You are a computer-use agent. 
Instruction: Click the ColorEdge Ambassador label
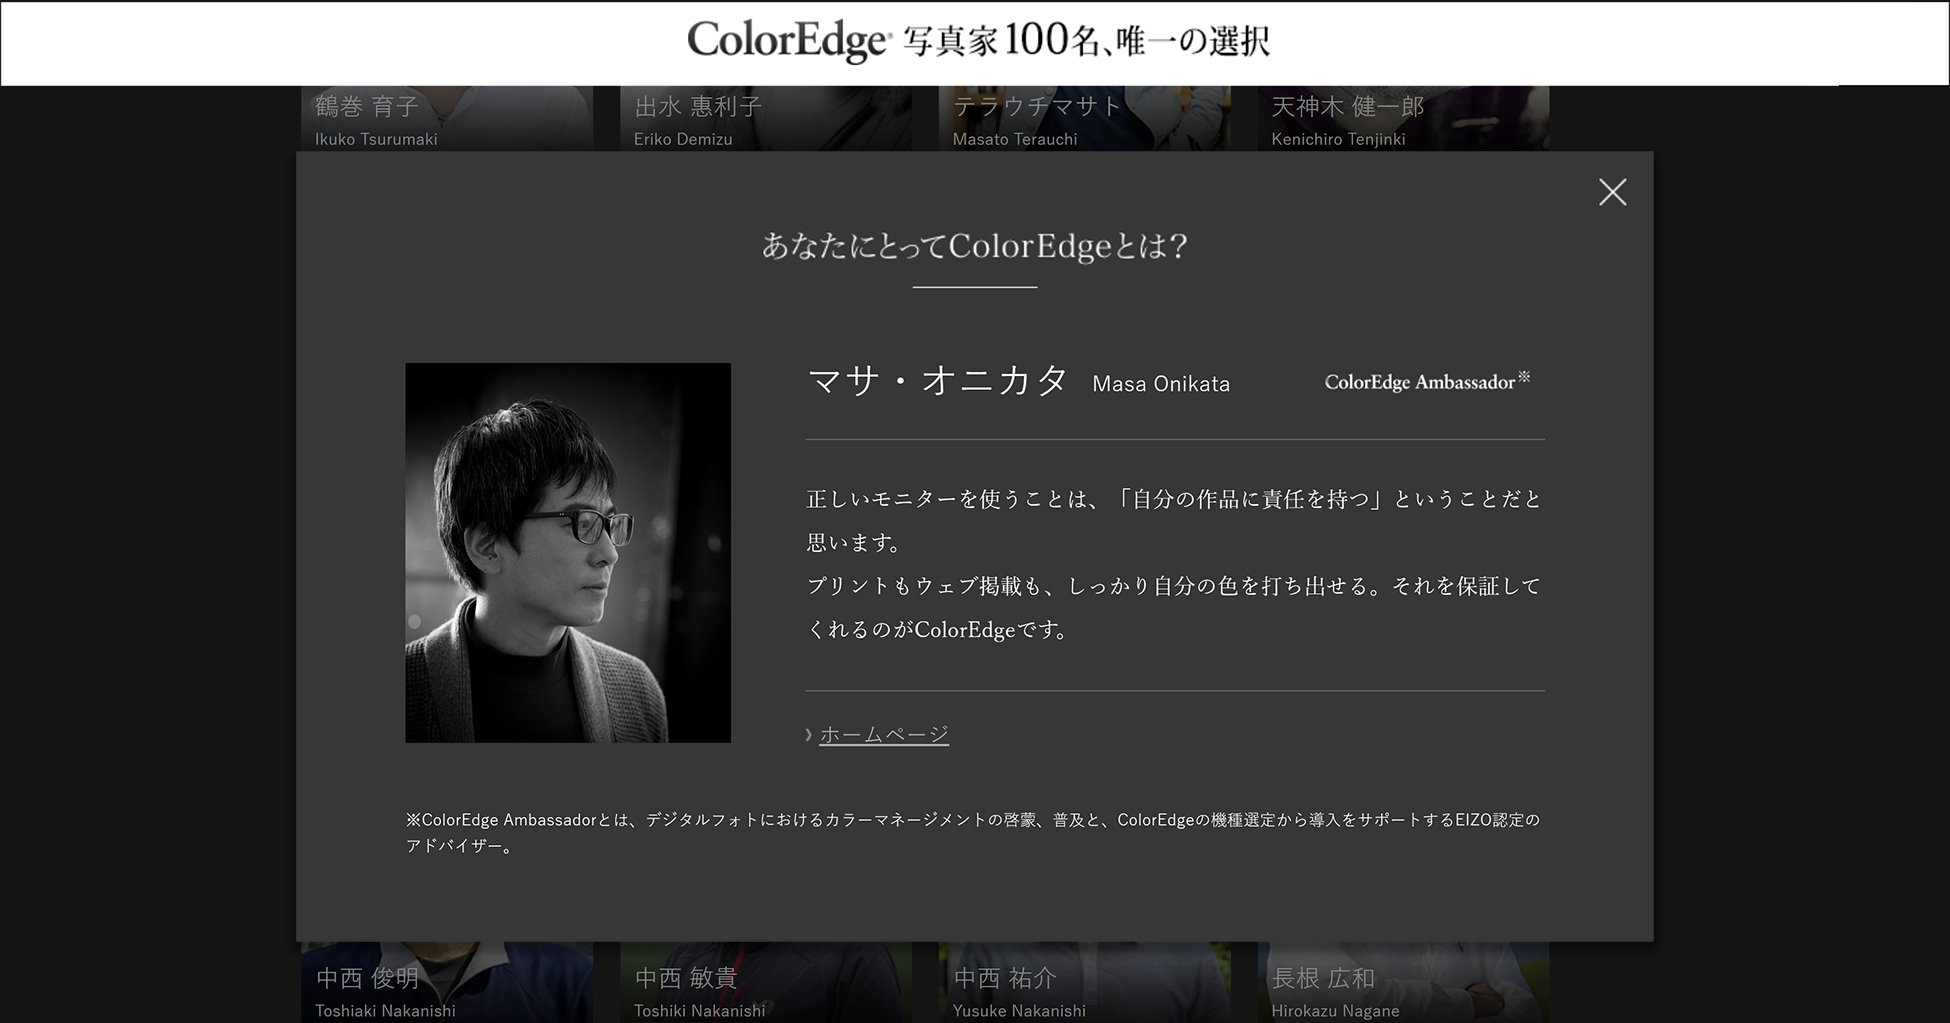(x=1427, y=382)
